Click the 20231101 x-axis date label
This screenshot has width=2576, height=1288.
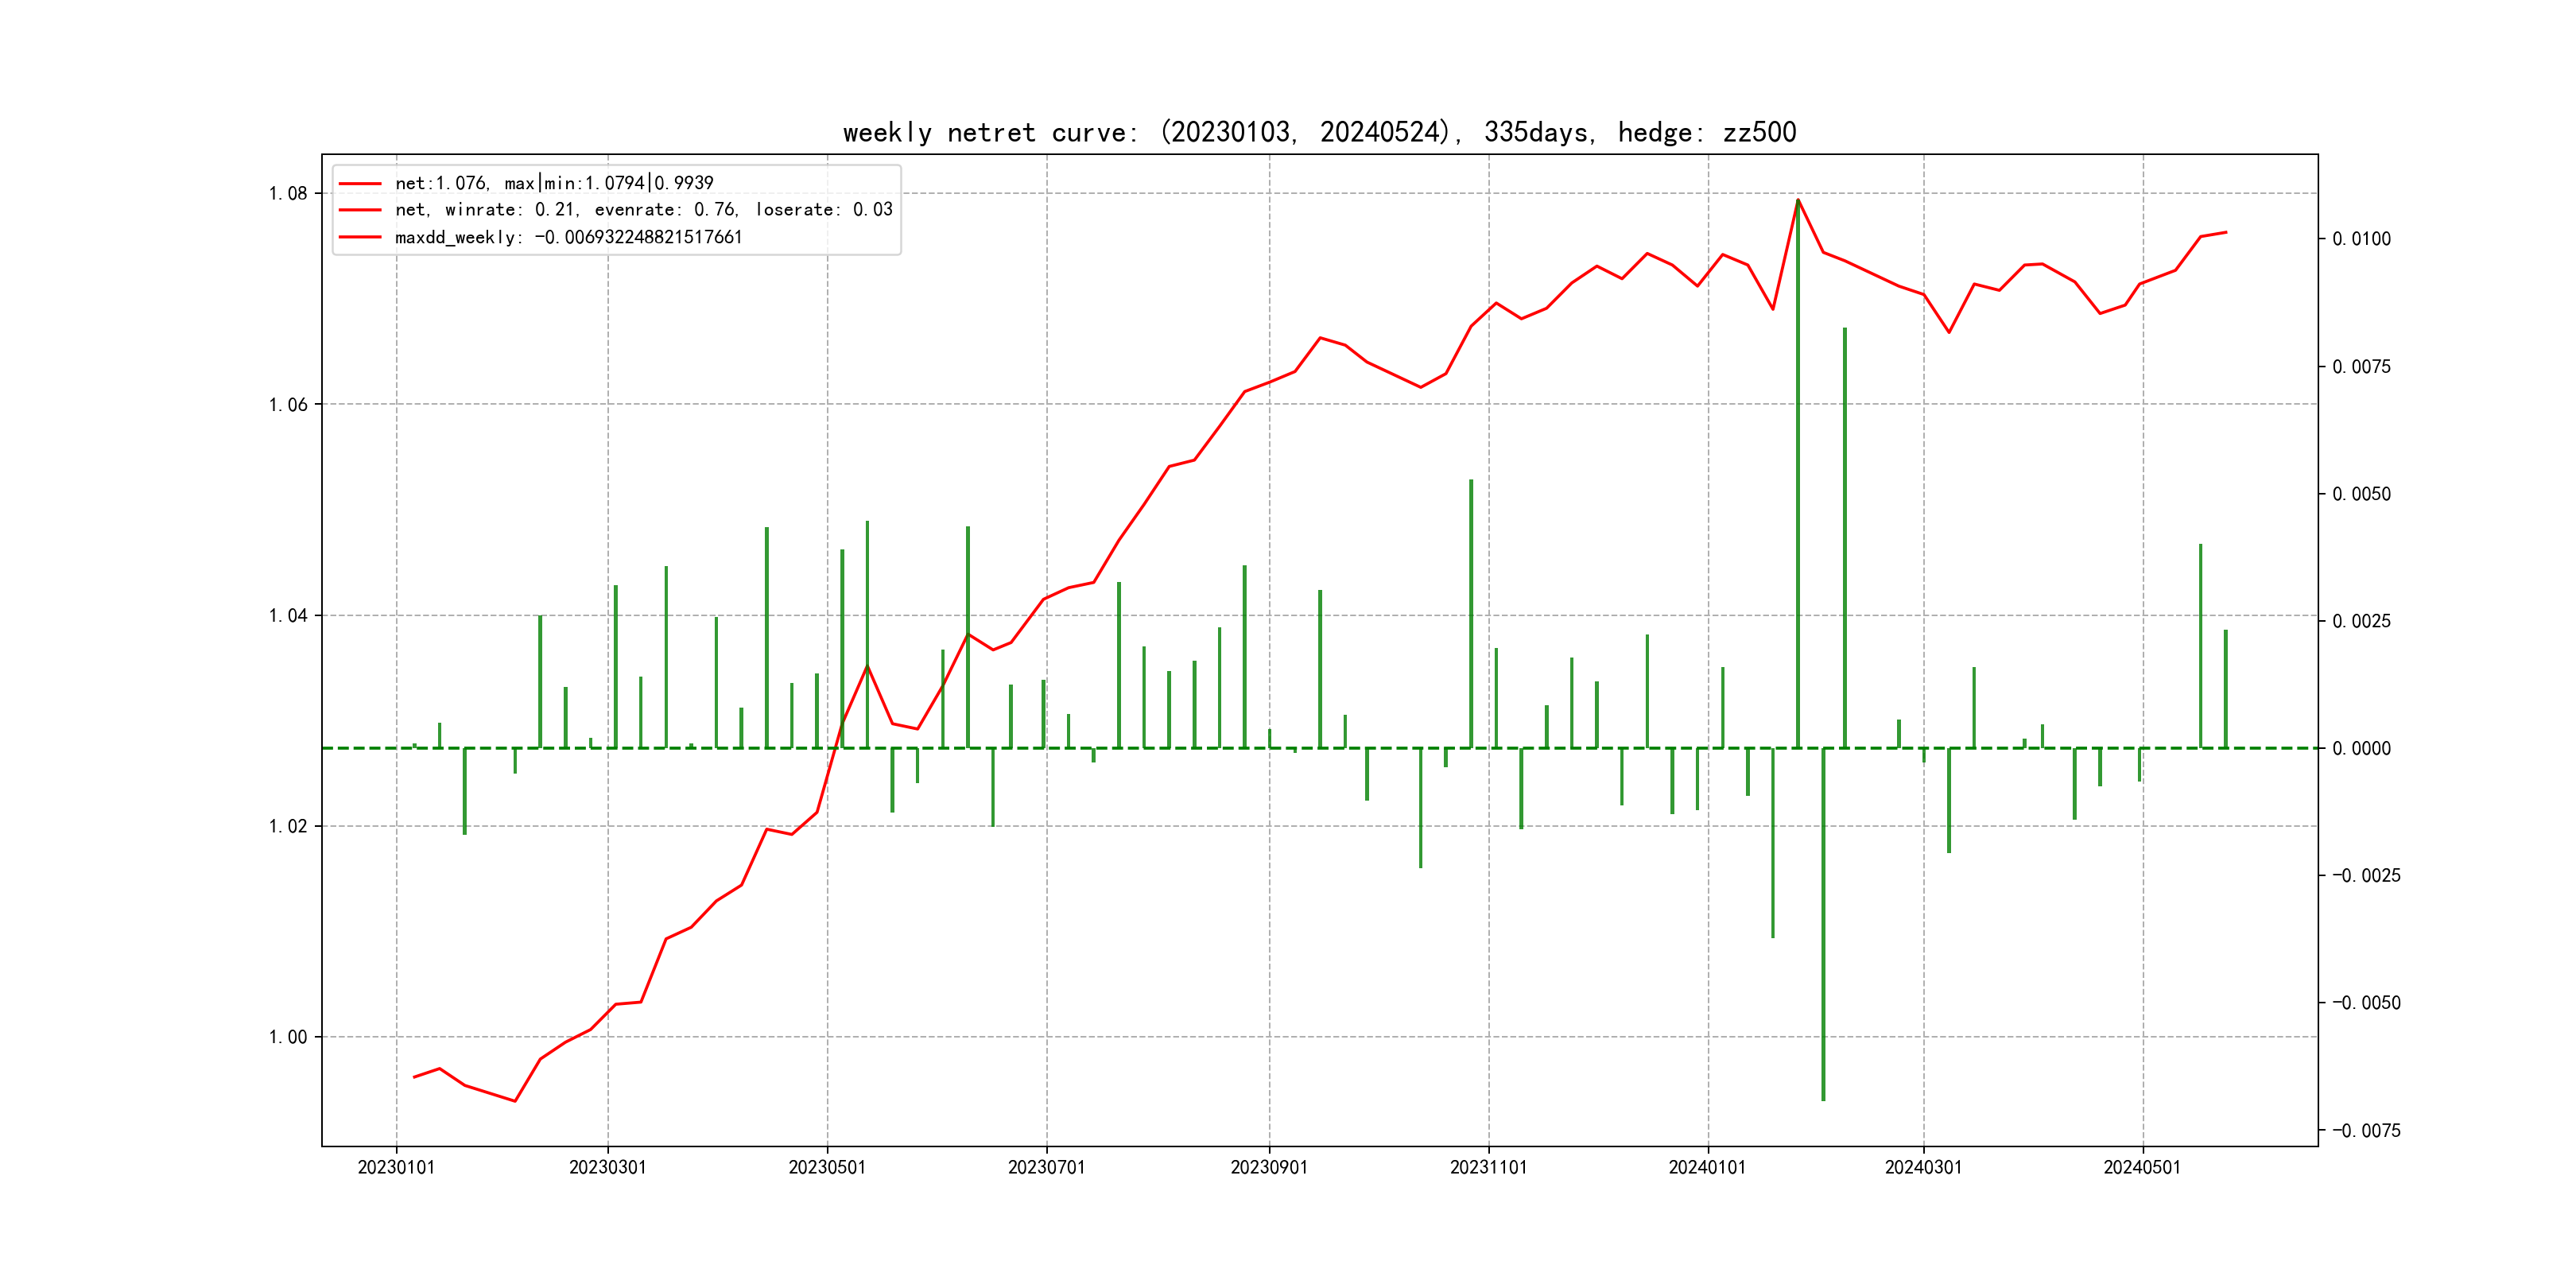pyautogui.click(x=1488, y=1168)
